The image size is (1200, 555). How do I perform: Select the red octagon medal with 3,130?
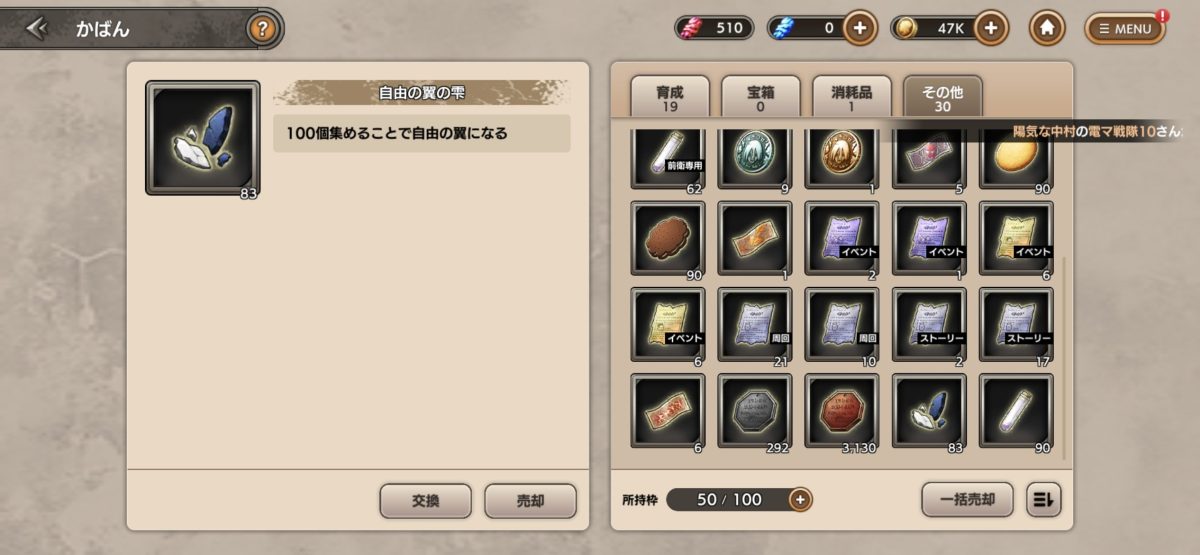pos(842,411)
